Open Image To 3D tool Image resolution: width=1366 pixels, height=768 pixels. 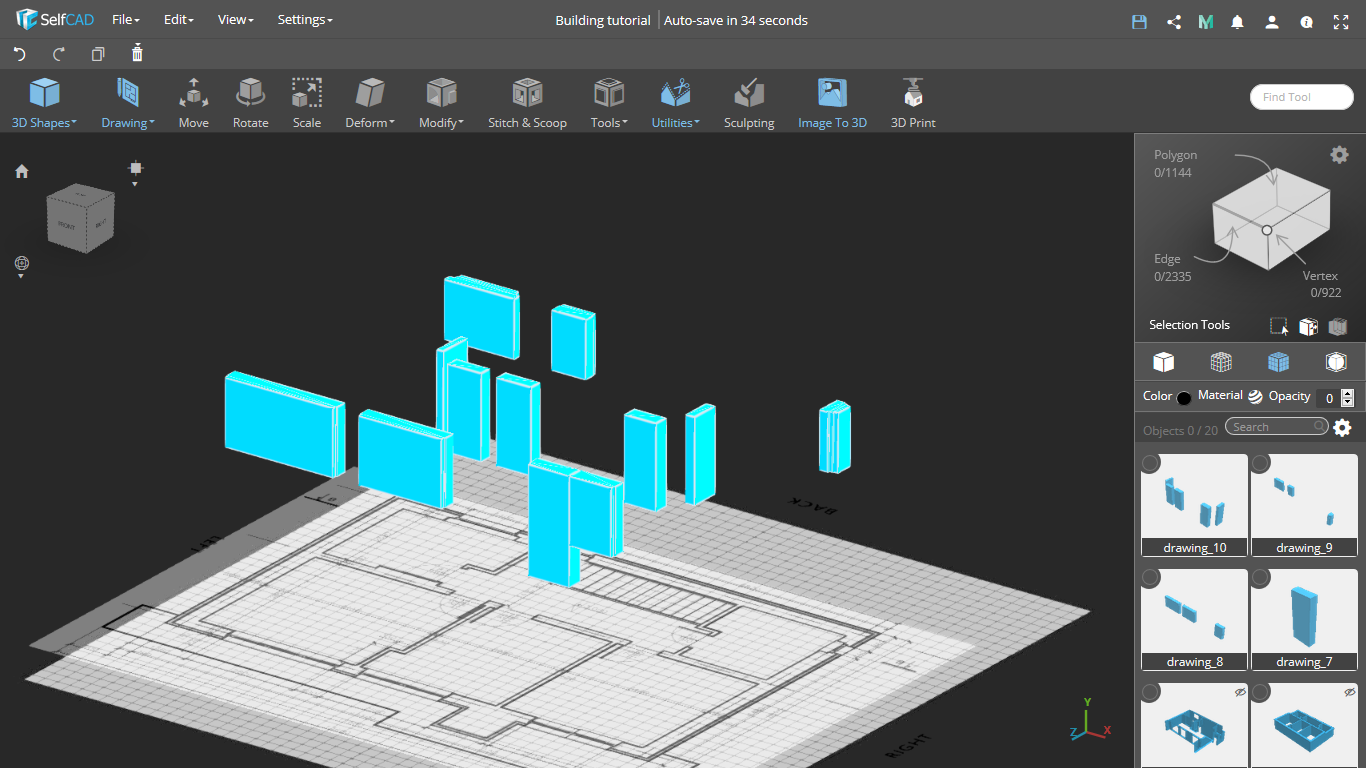click(832, 104)
